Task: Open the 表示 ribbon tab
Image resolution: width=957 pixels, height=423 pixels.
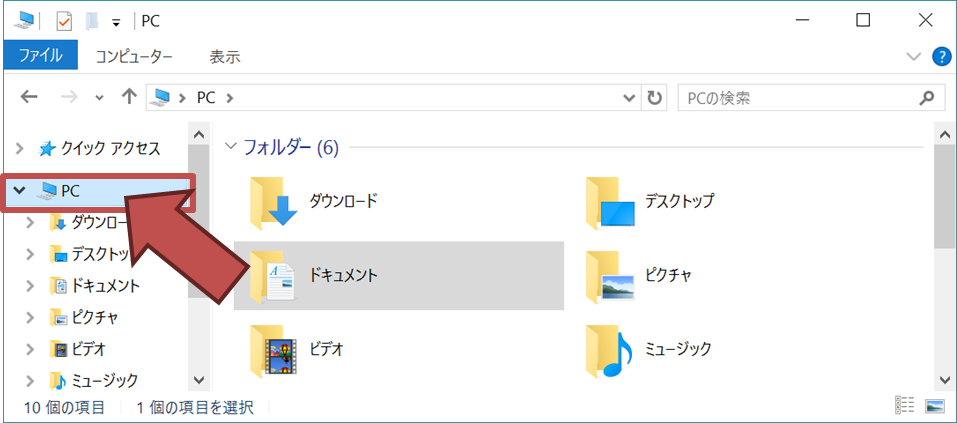Action: pos(224,57)
